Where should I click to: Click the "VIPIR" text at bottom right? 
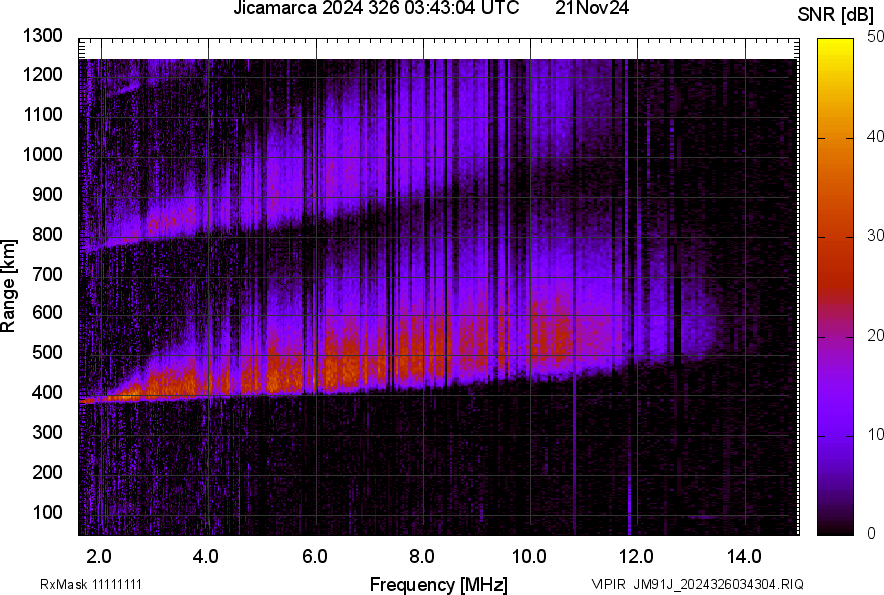[x=607, y=584]
